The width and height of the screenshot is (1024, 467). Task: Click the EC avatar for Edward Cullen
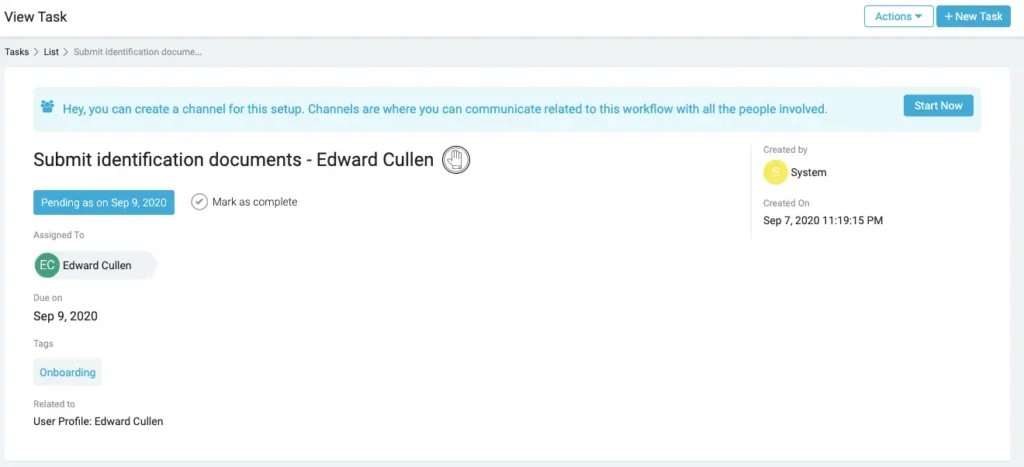[47, 265]
